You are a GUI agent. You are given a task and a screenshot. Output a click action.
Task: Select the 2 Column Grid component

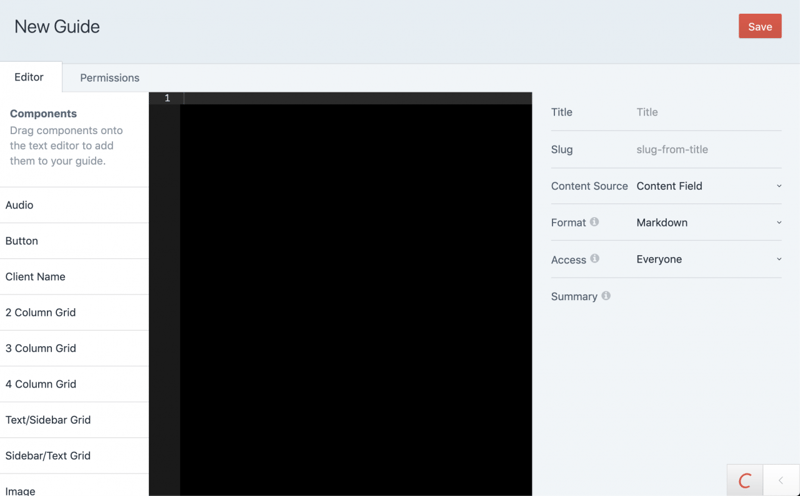[x=74, y=313]
